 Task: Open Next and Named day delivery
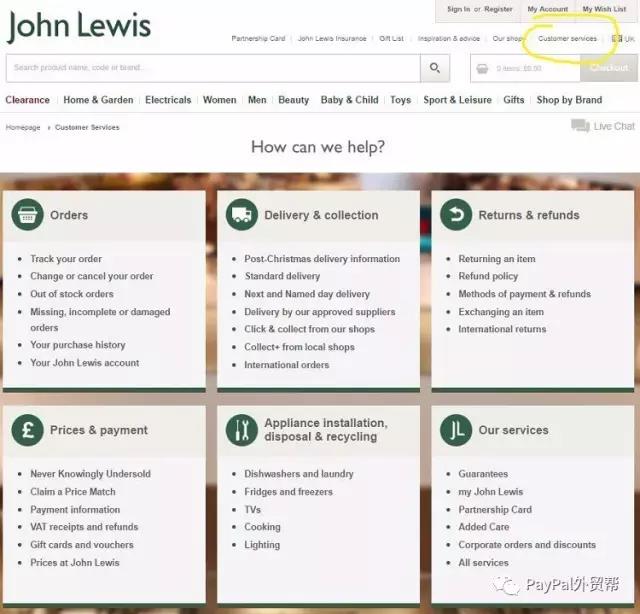(307, 294)
